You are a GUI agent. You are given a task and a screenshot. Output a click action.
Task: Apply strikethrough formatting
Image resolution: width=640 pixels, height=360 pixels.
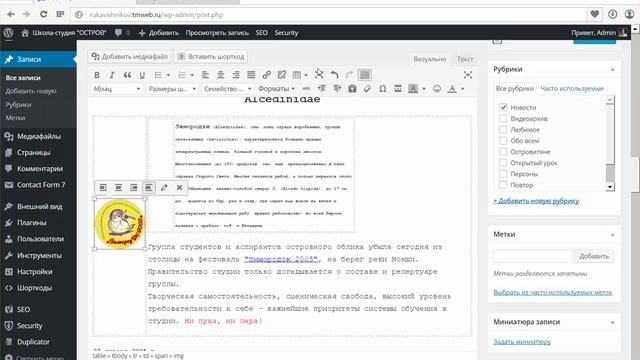click(x=306, y=89)
